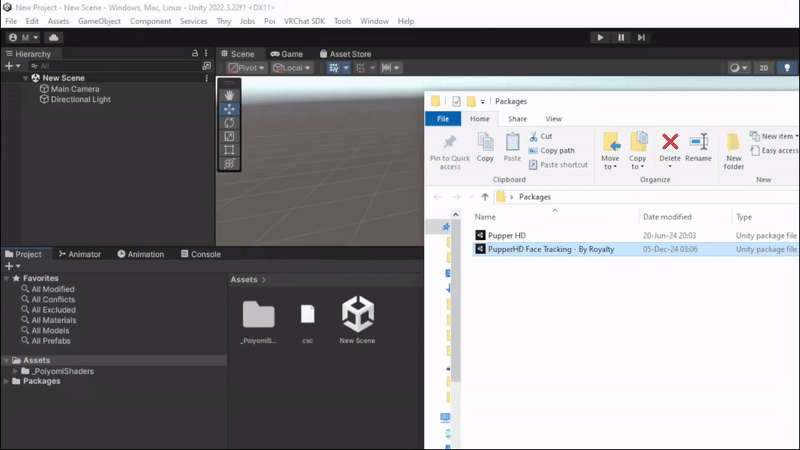The image size is (800, 450).
Task: Toggle scene lighting bulb button
Action: click(787, 68)
